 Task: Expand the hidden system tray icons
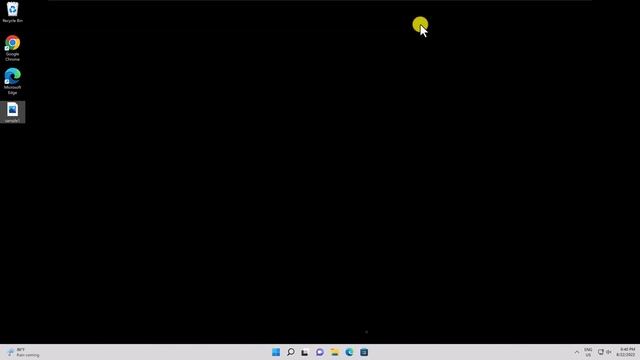click(x=576, y=352)
